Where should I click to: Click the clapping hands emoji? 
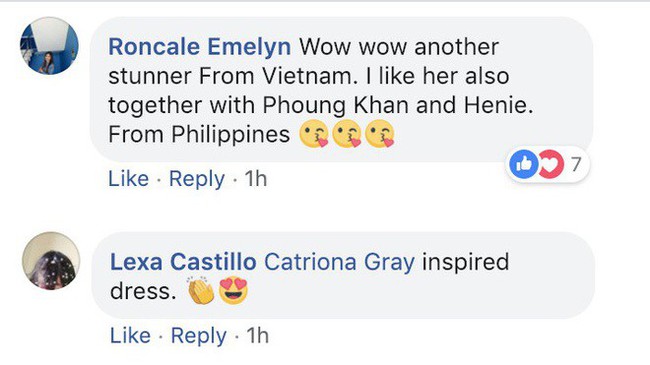click(201, 290)
